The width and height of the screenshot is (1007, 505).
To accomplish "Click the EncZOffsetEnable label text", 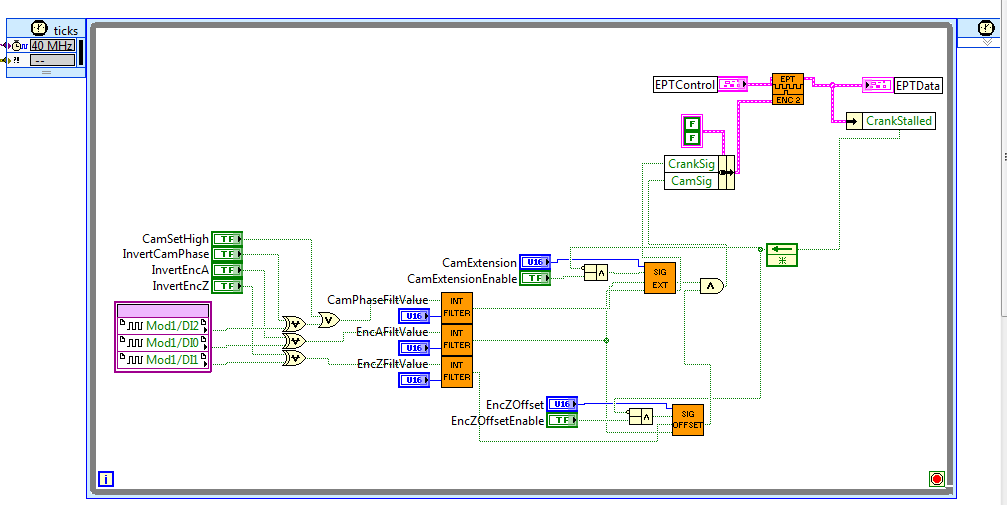I will tap(498, 421).
